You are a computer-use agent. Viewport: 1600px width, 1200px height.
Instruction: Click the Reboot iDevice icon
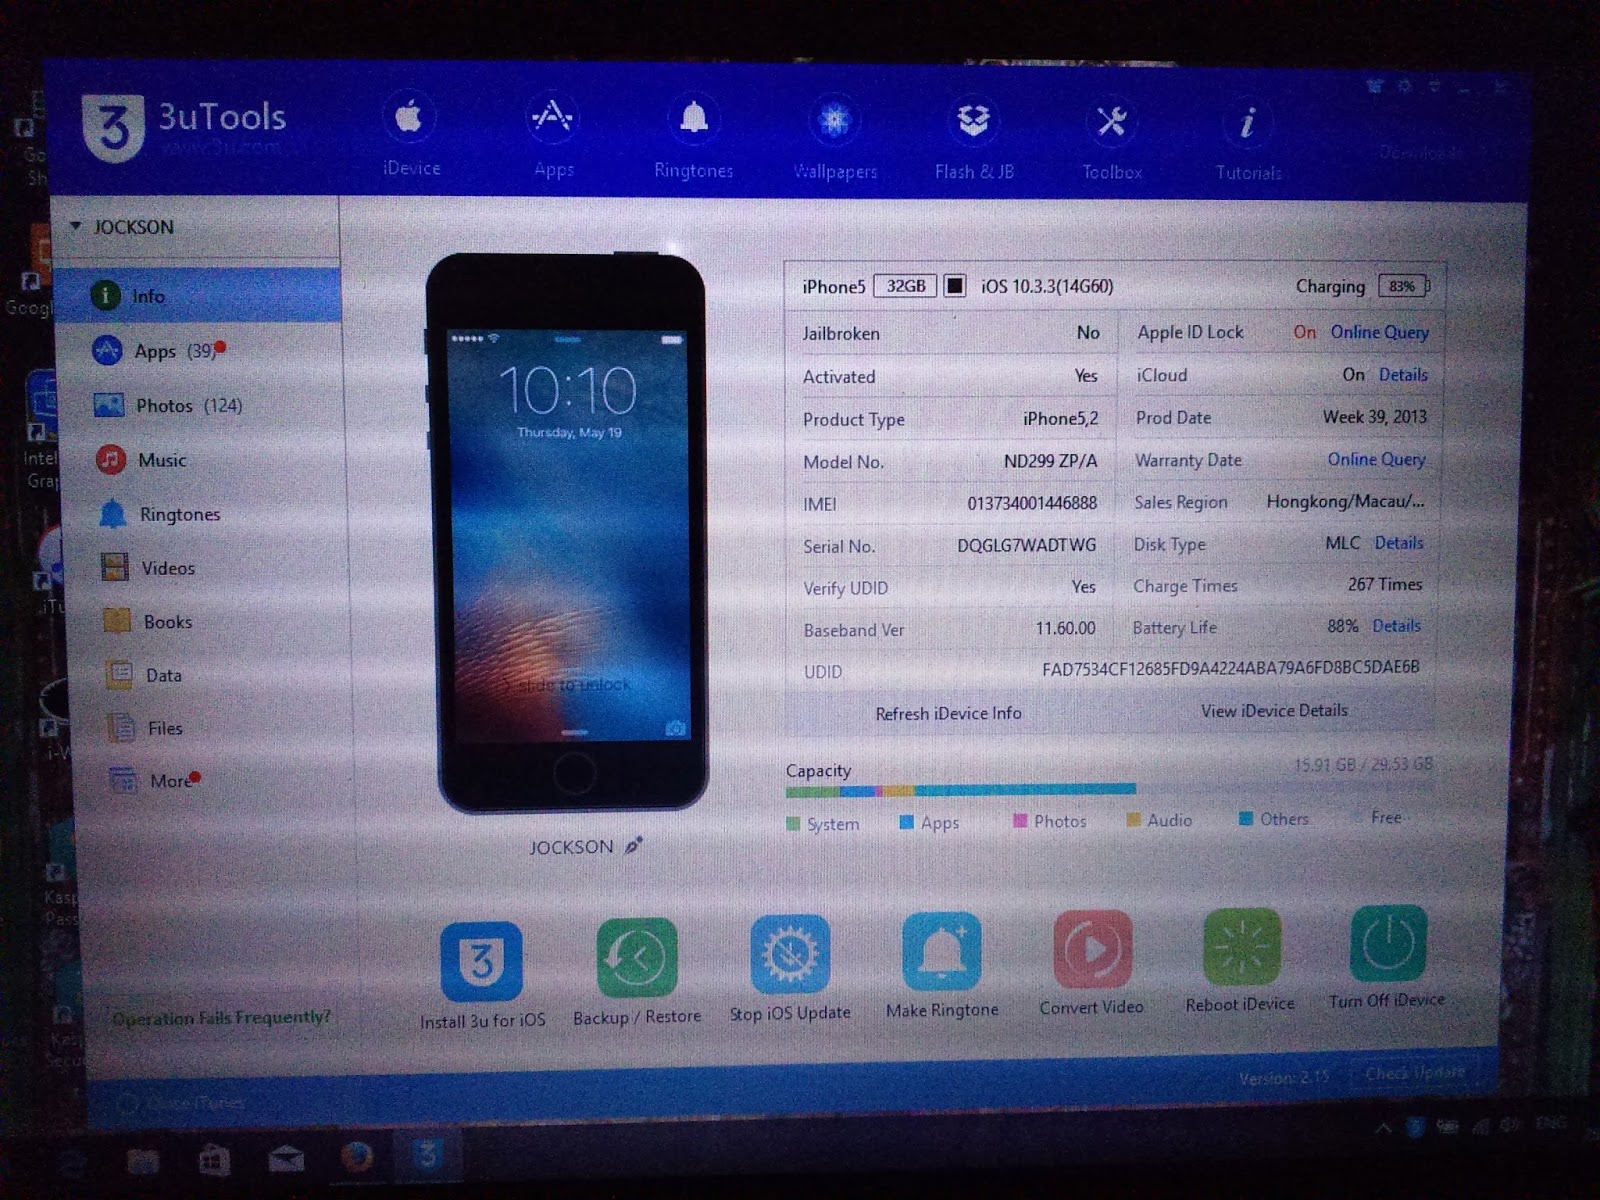pyautogui.click(x=1241, y=945)
